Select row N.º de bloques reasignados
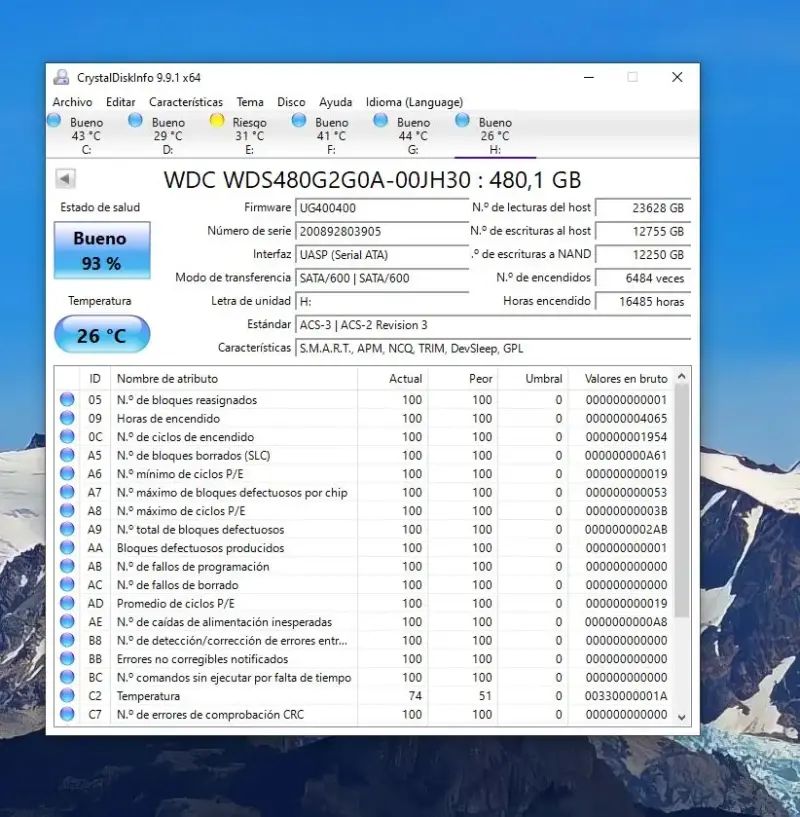 click(364, 400)
